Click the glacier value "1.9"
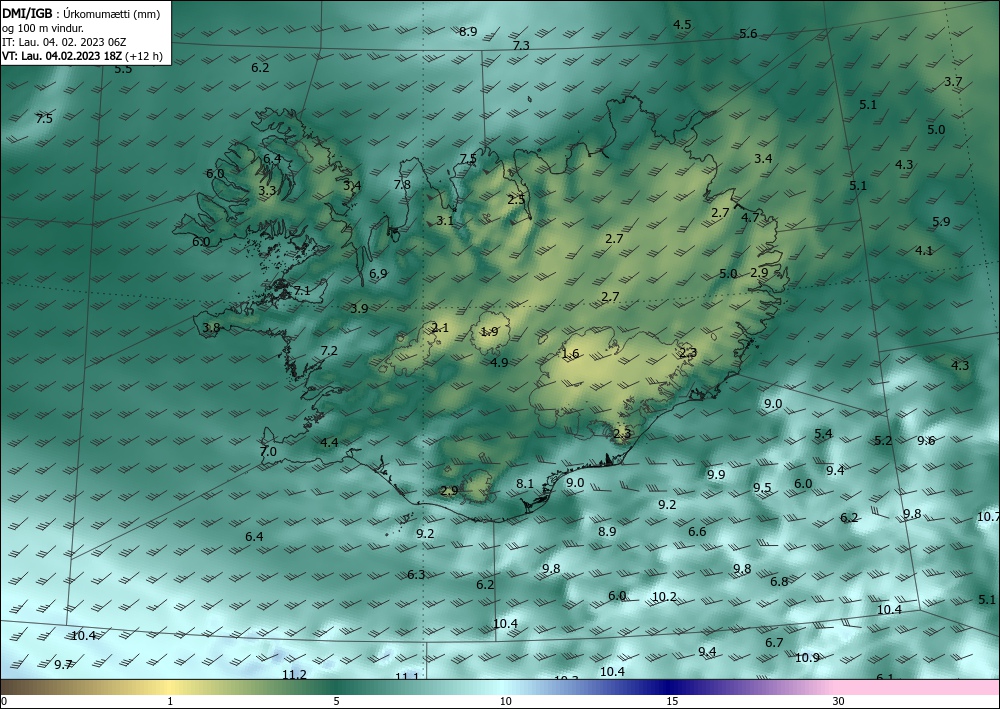 (489, 331)
